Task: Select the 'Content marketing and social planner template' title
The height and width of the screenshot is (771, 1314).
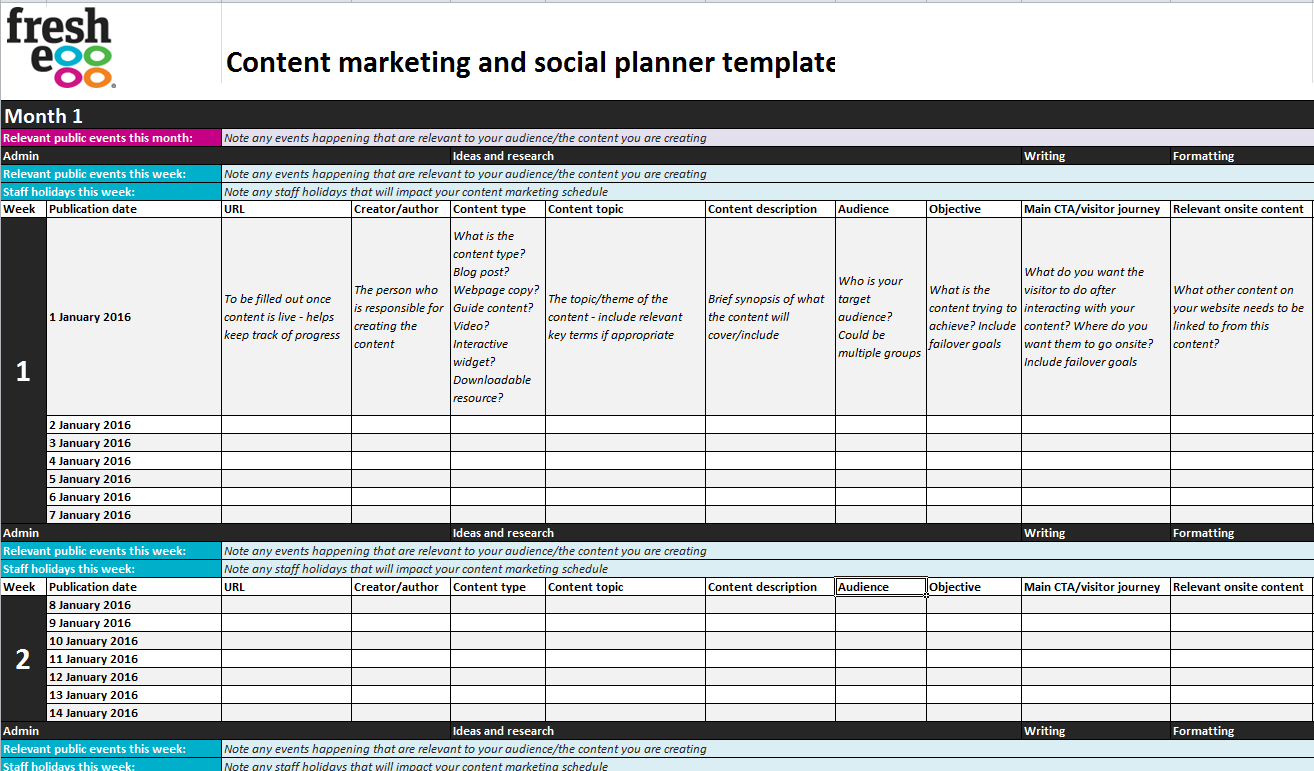Action: 530,62
